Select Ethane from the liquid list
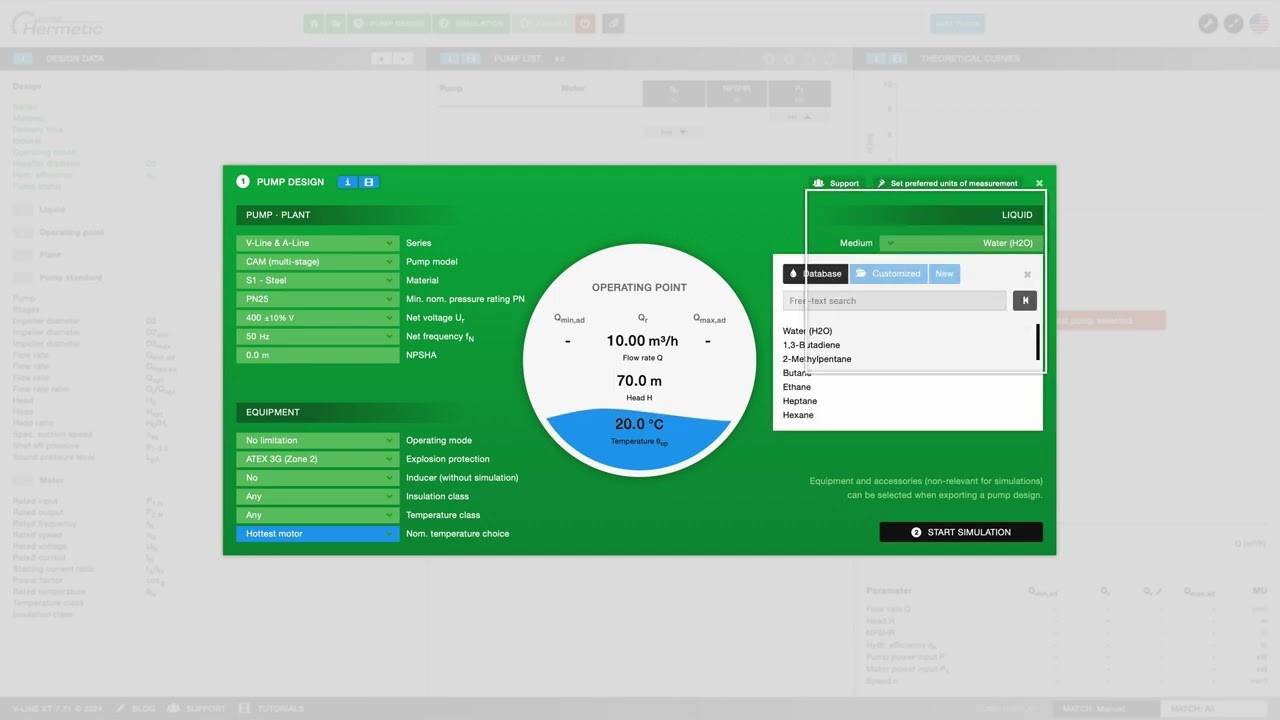Image resolution: width=1280 pixels, height=720 pixels. tap(797, 387)
